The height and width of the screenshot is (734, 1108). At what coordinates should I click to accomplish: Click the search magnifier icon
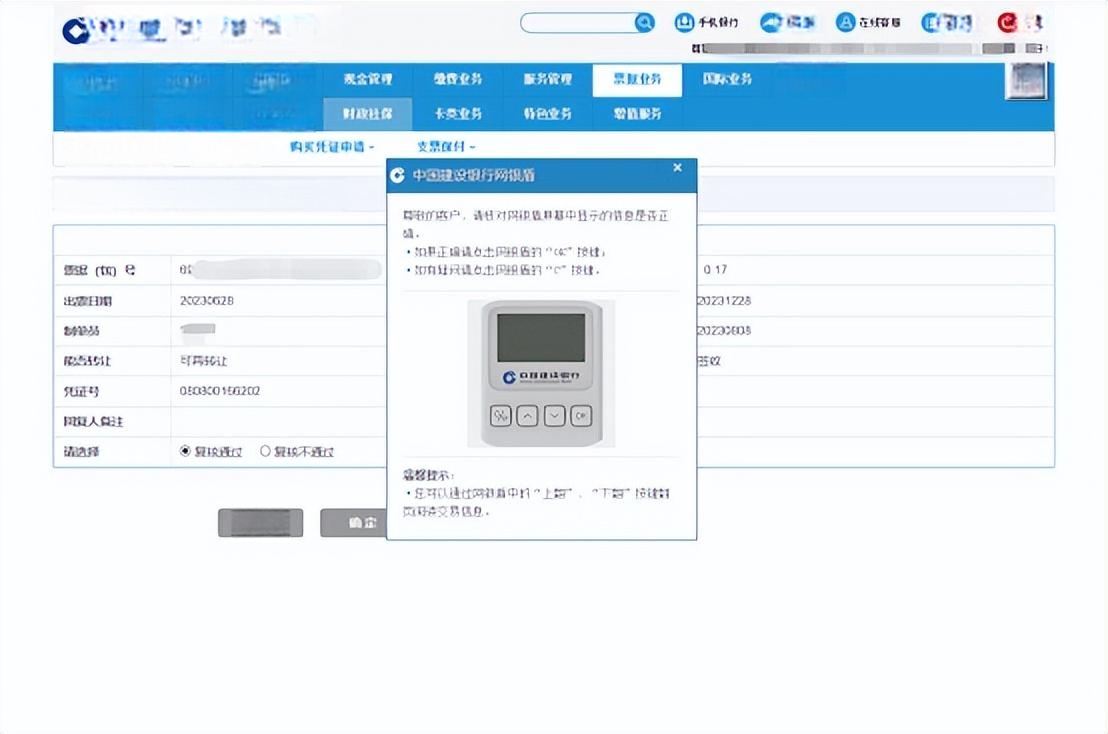click(644, 23)
